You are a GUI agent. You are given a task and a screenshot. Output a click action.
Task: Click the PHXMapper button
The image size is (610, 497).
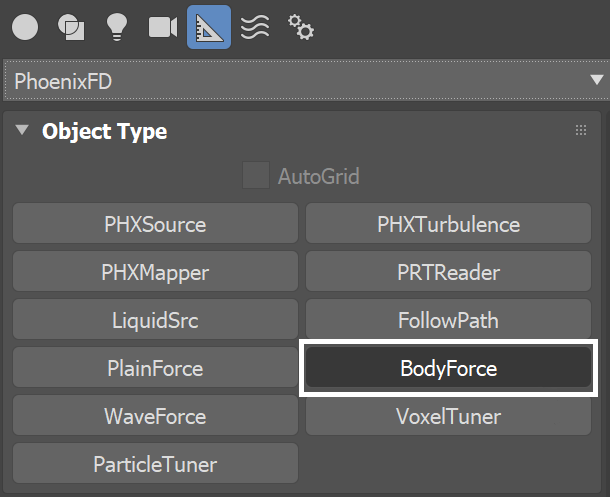coord(156,271)
